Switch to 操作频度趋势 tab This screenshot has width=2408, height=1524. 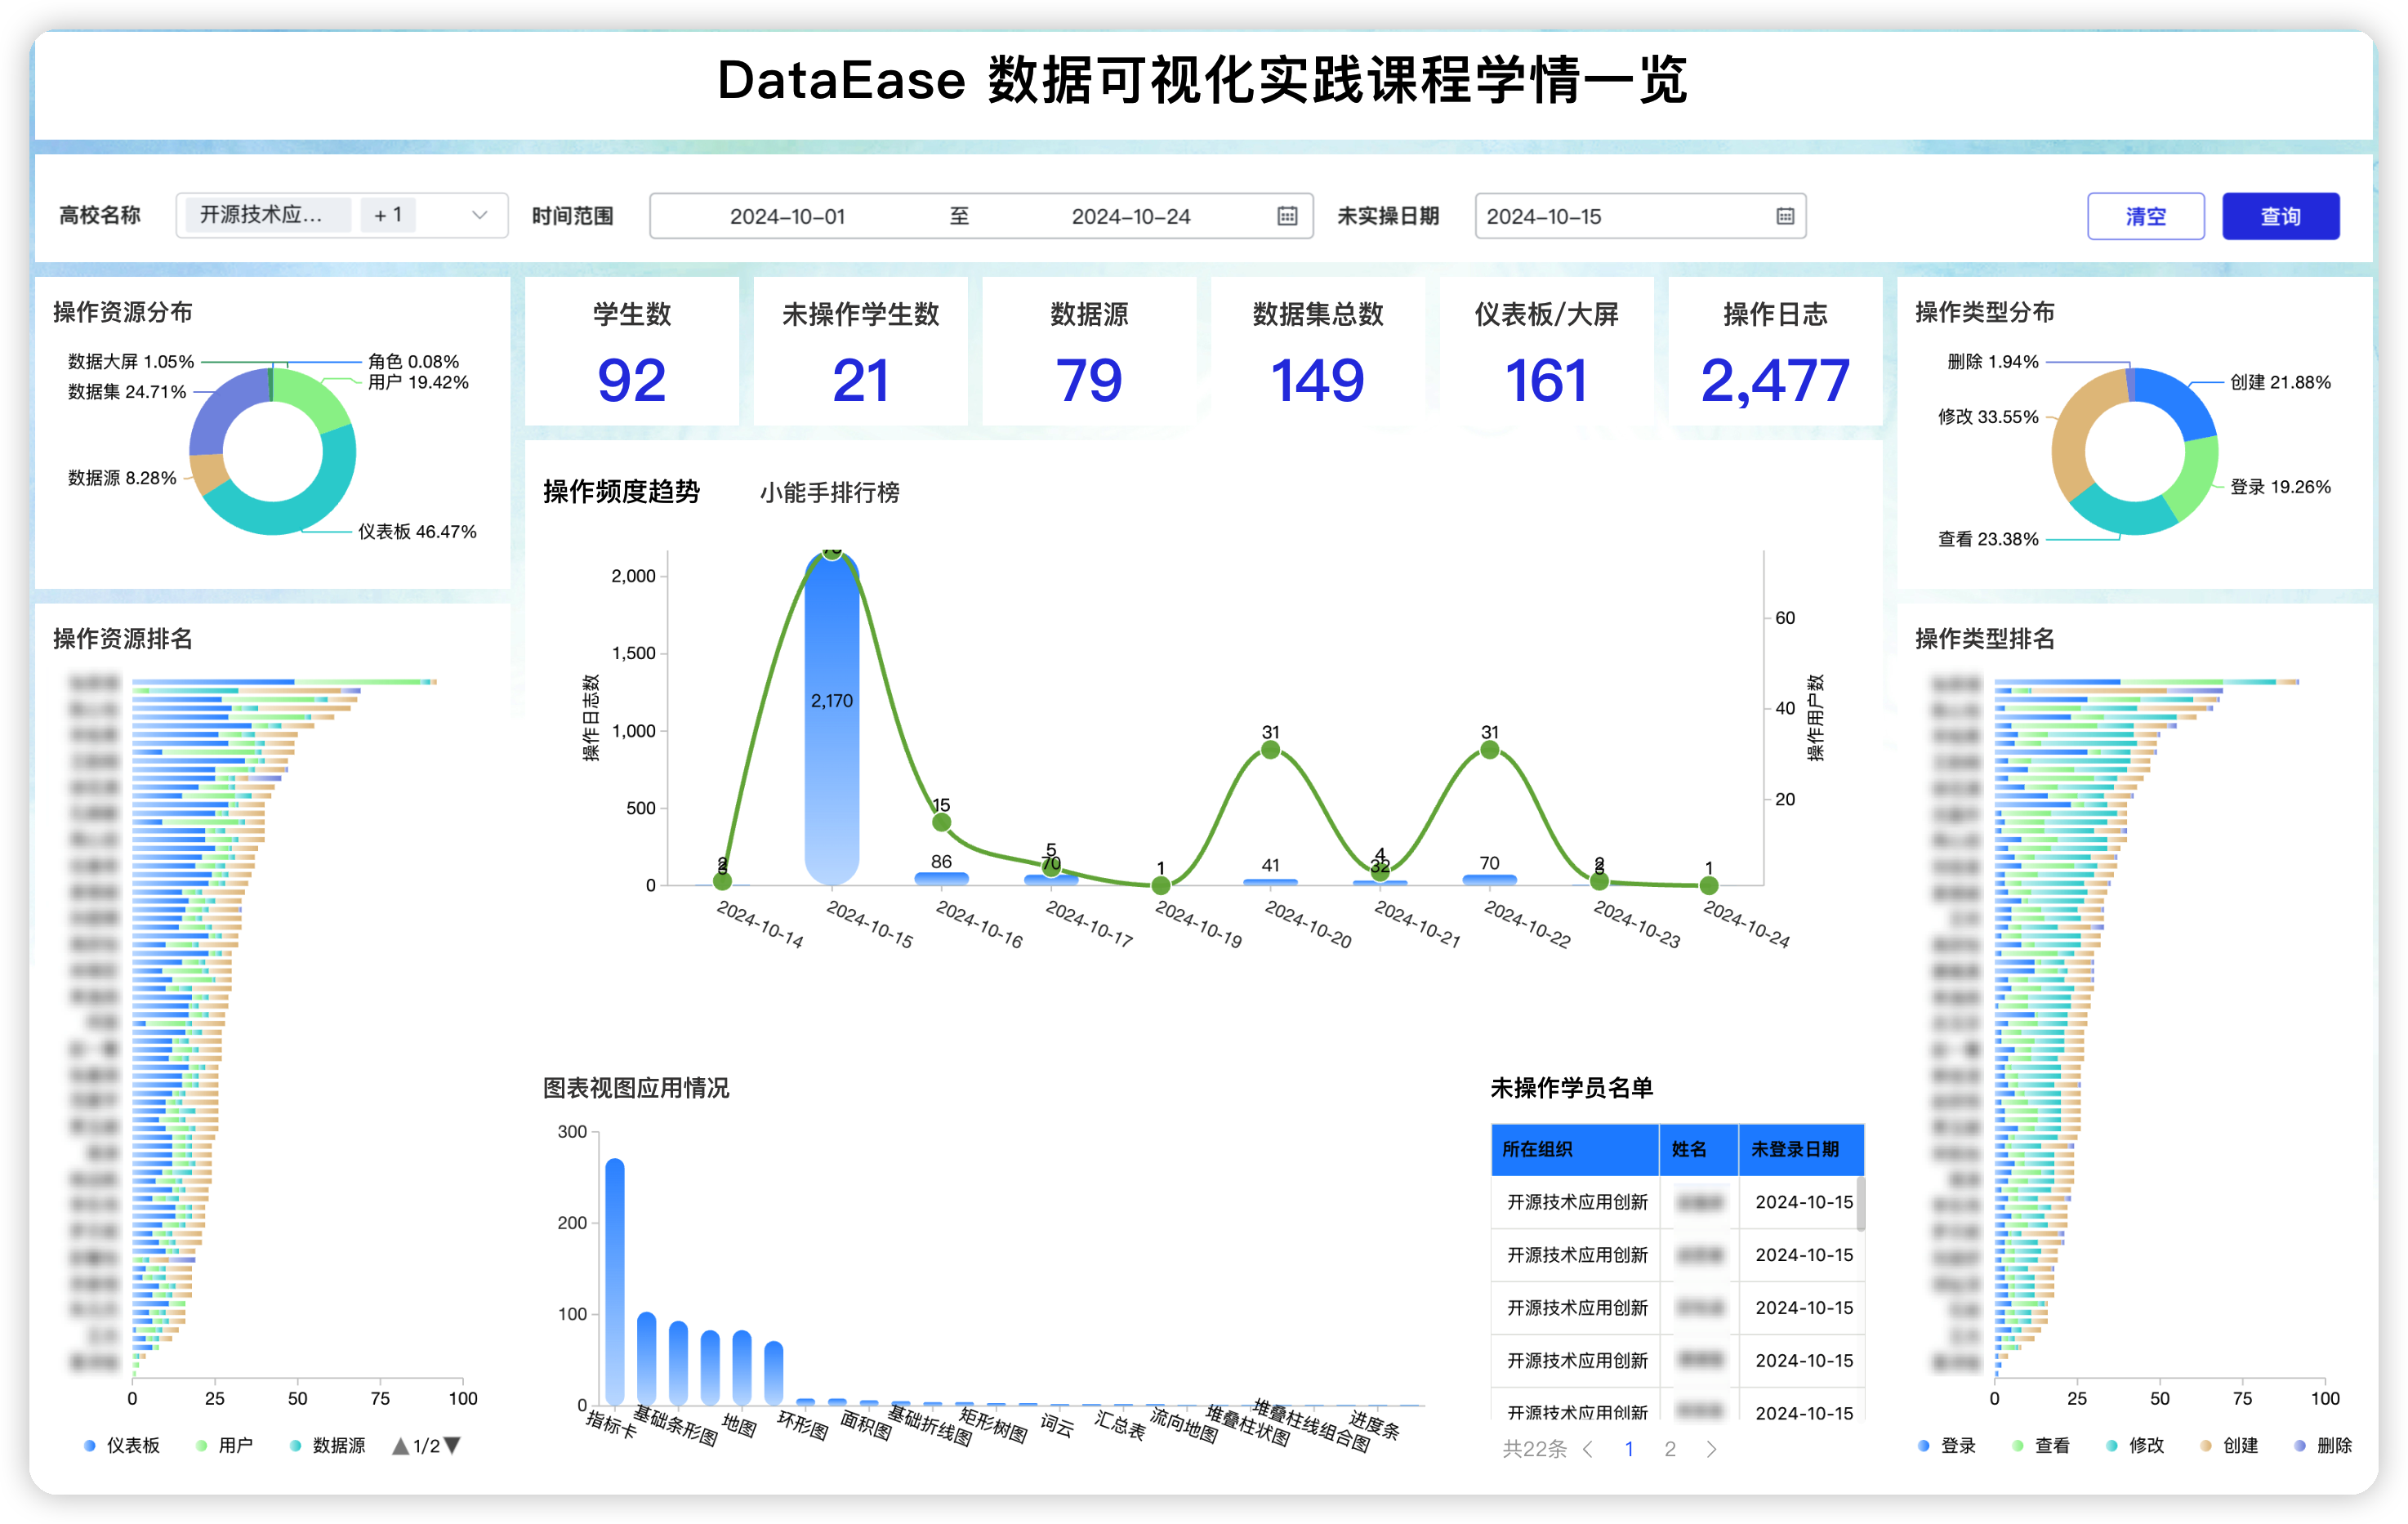[621, 492]
